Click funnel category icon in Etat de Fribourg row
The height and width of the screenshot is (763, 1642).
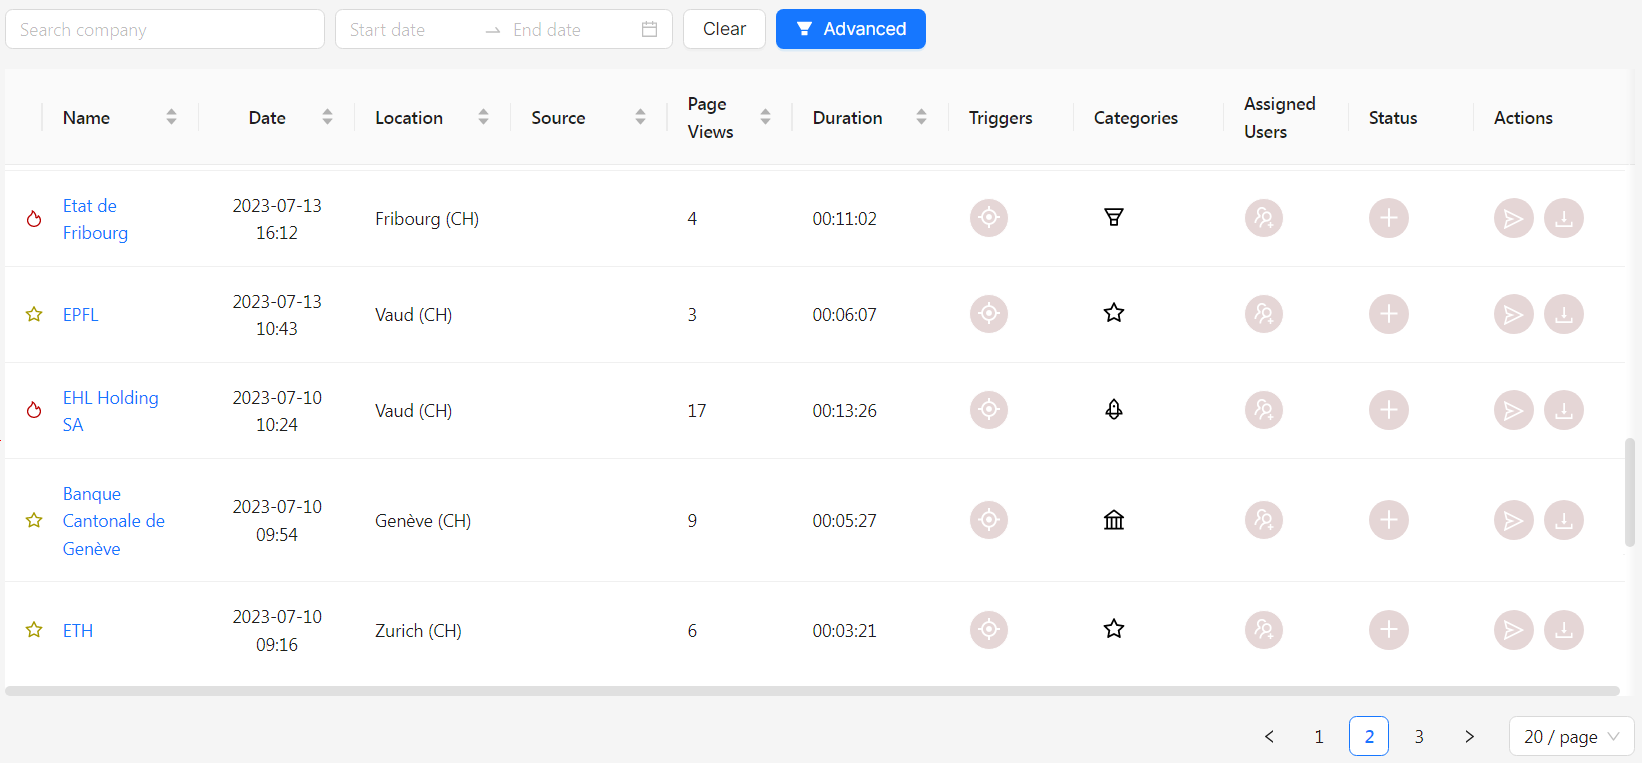(1114, 217)
